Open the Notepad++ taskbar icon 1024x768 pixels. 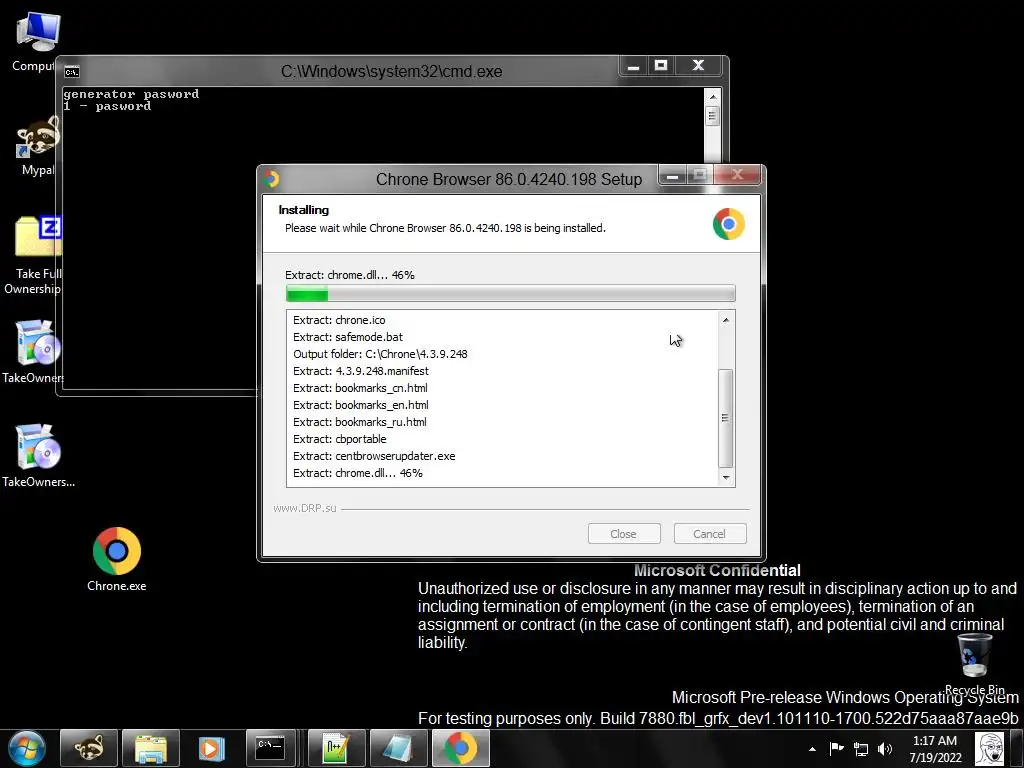337,748
